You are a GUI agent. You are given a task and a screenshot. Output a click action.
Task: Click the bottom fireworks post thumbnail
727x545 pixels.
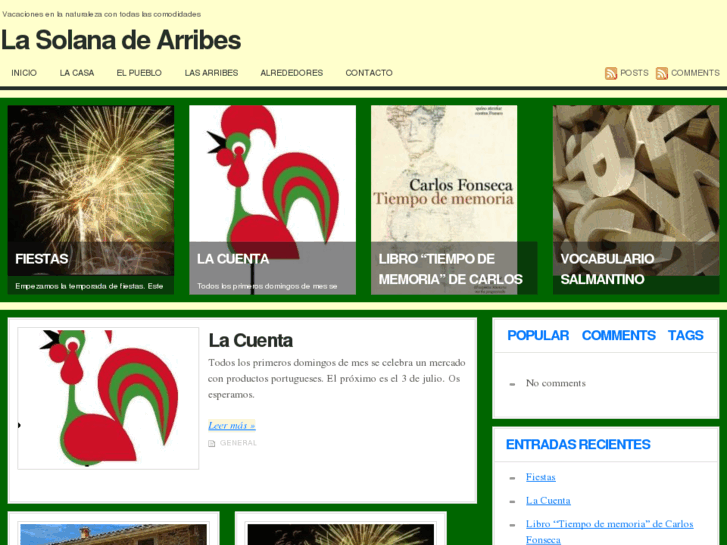[x=341, y=534]
